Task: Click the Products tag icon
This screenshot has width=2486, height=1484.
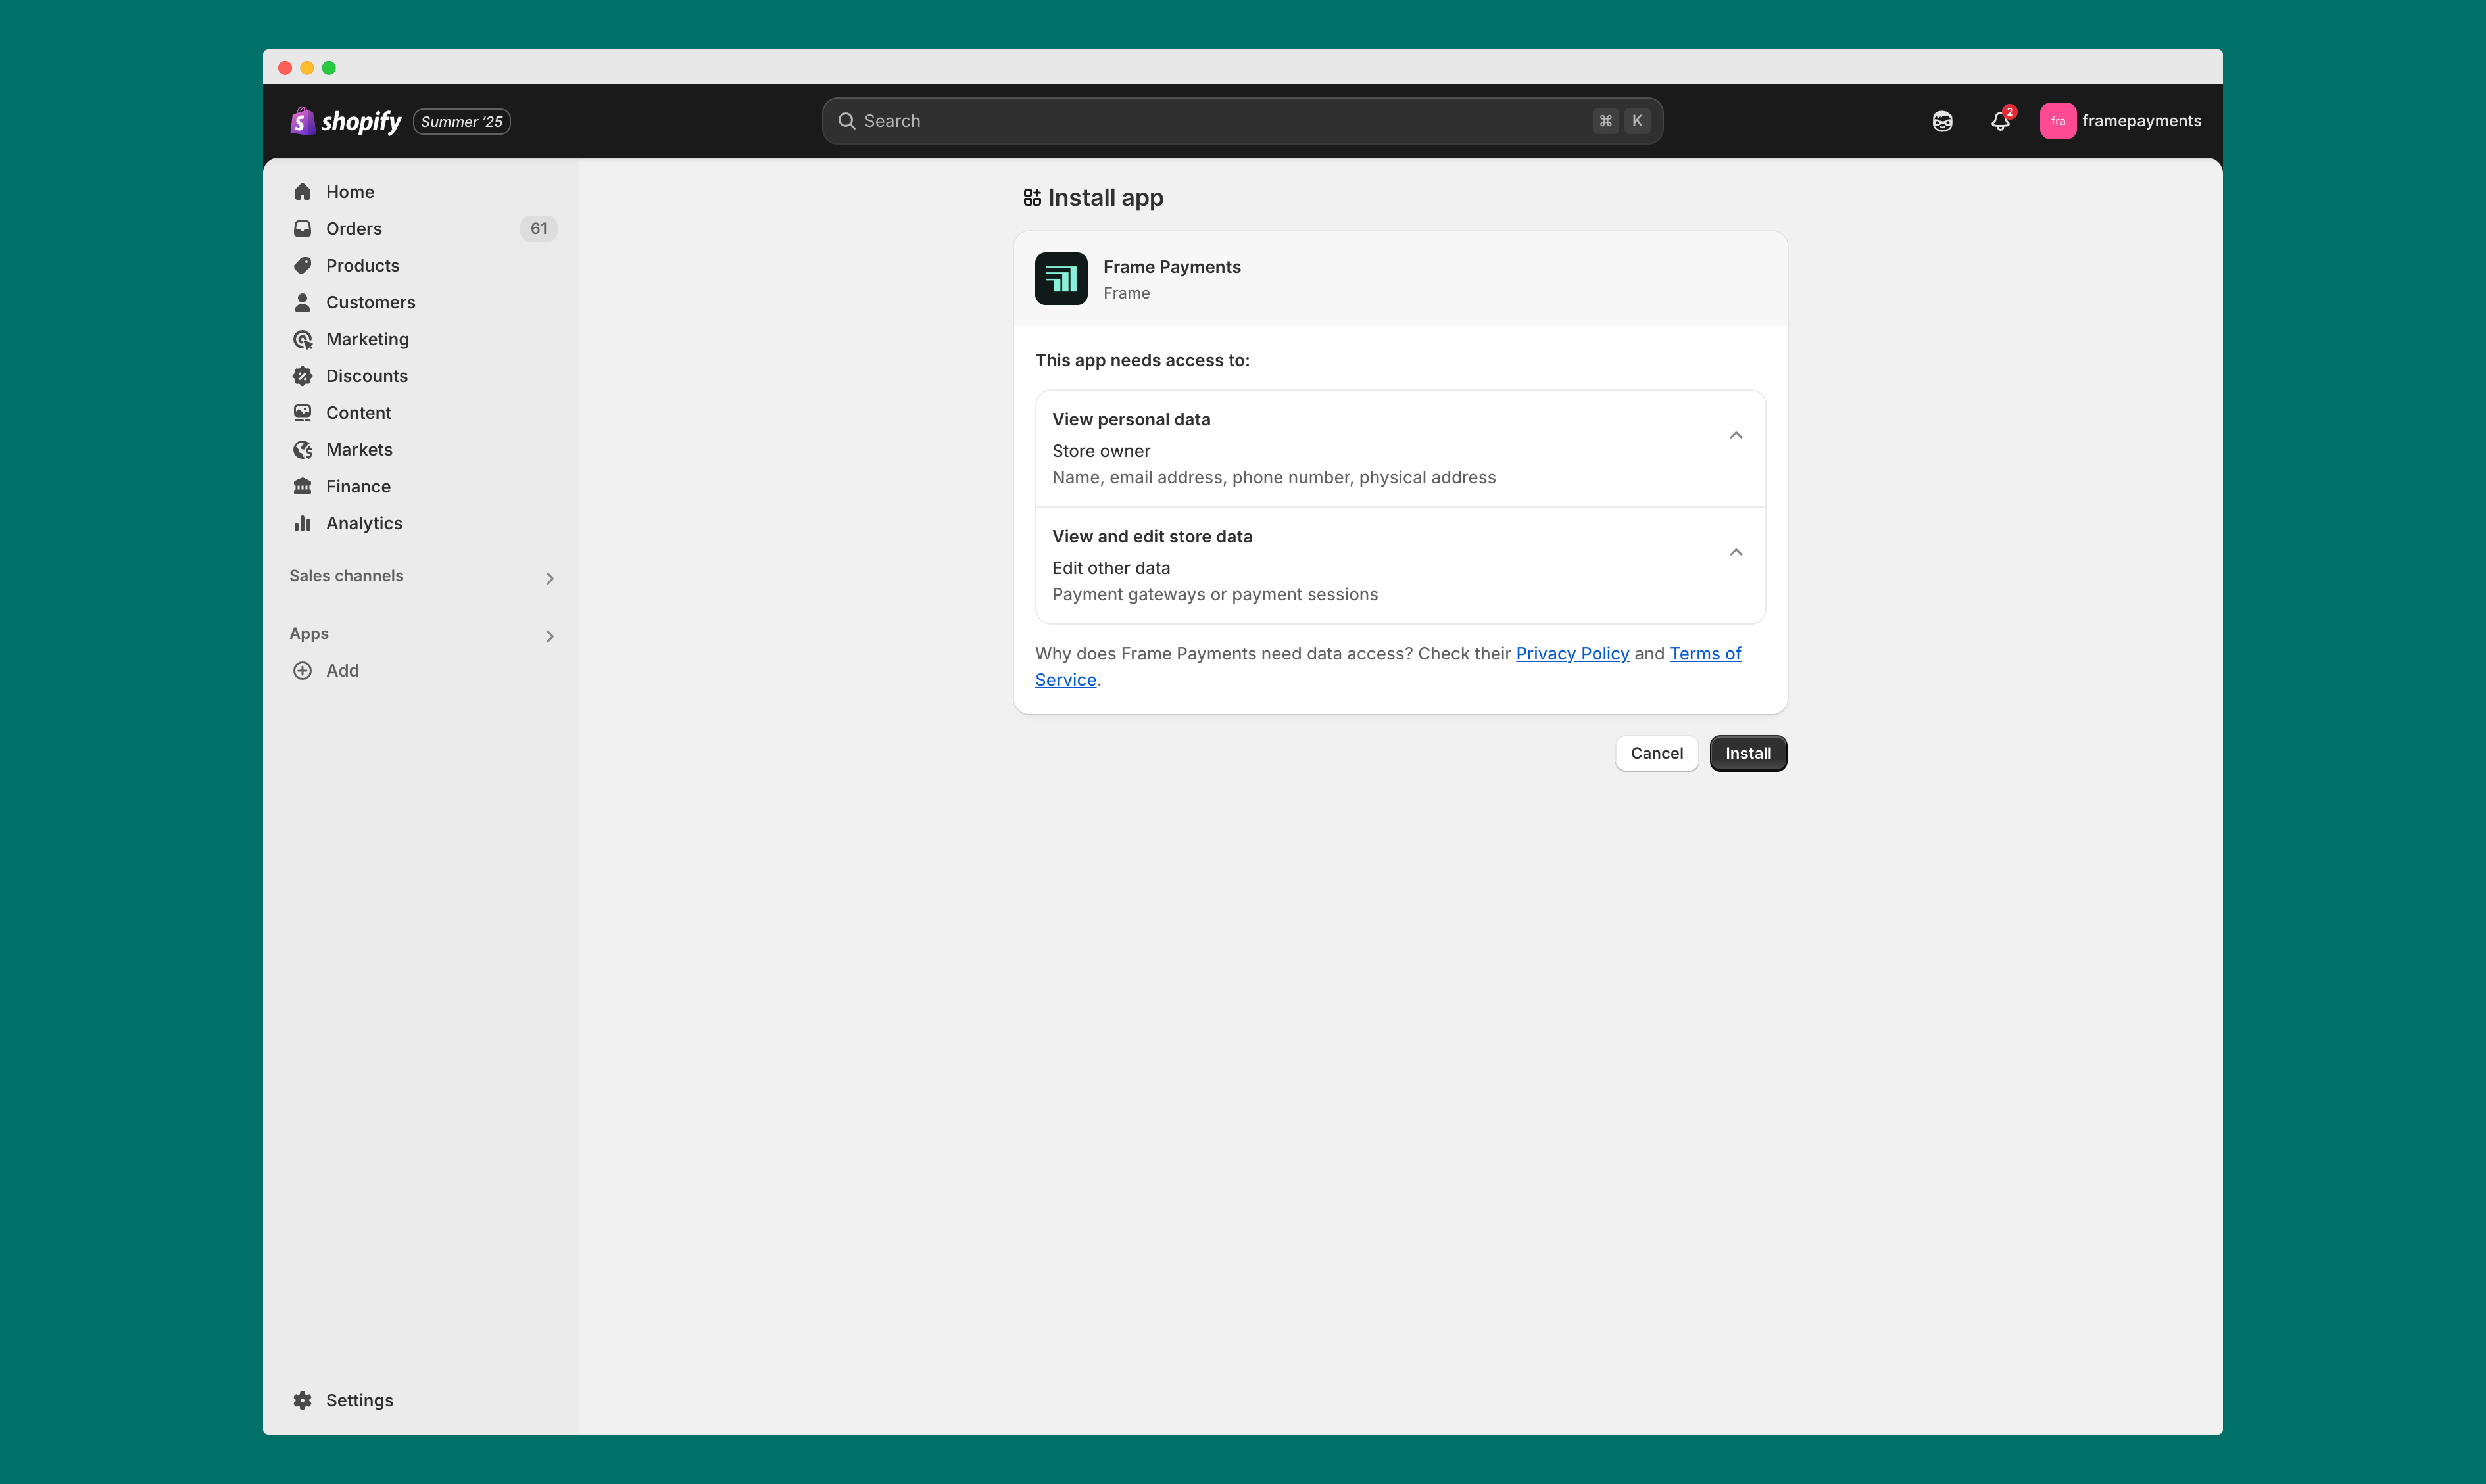Action: coord(302,266)
